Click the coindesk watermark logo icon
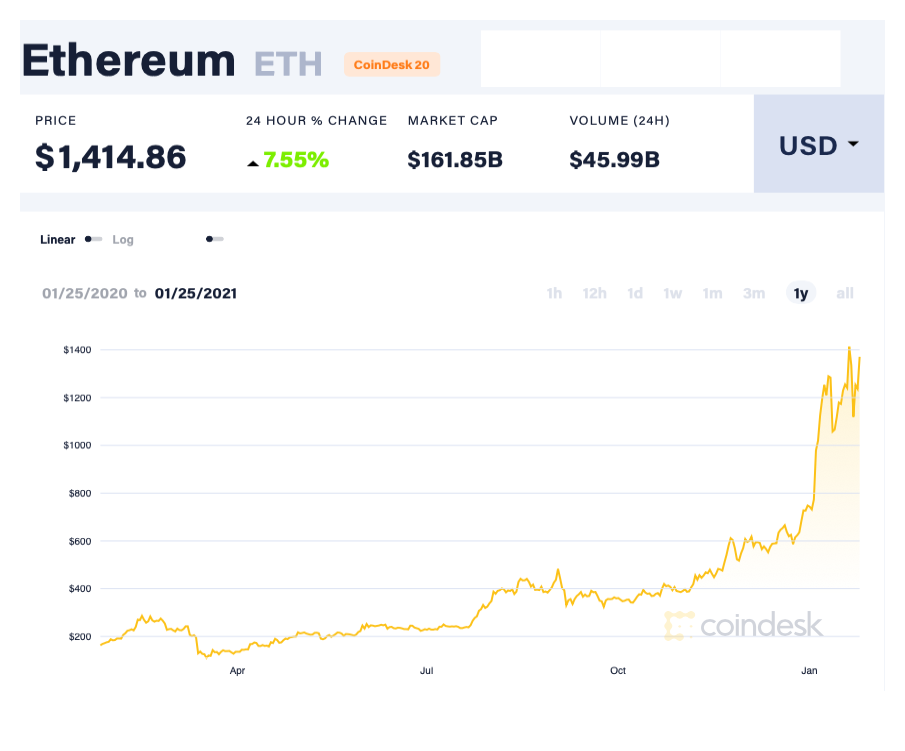The height and width of the screenshot is (751, 905). pyautogui.click(x=679, y=626)
